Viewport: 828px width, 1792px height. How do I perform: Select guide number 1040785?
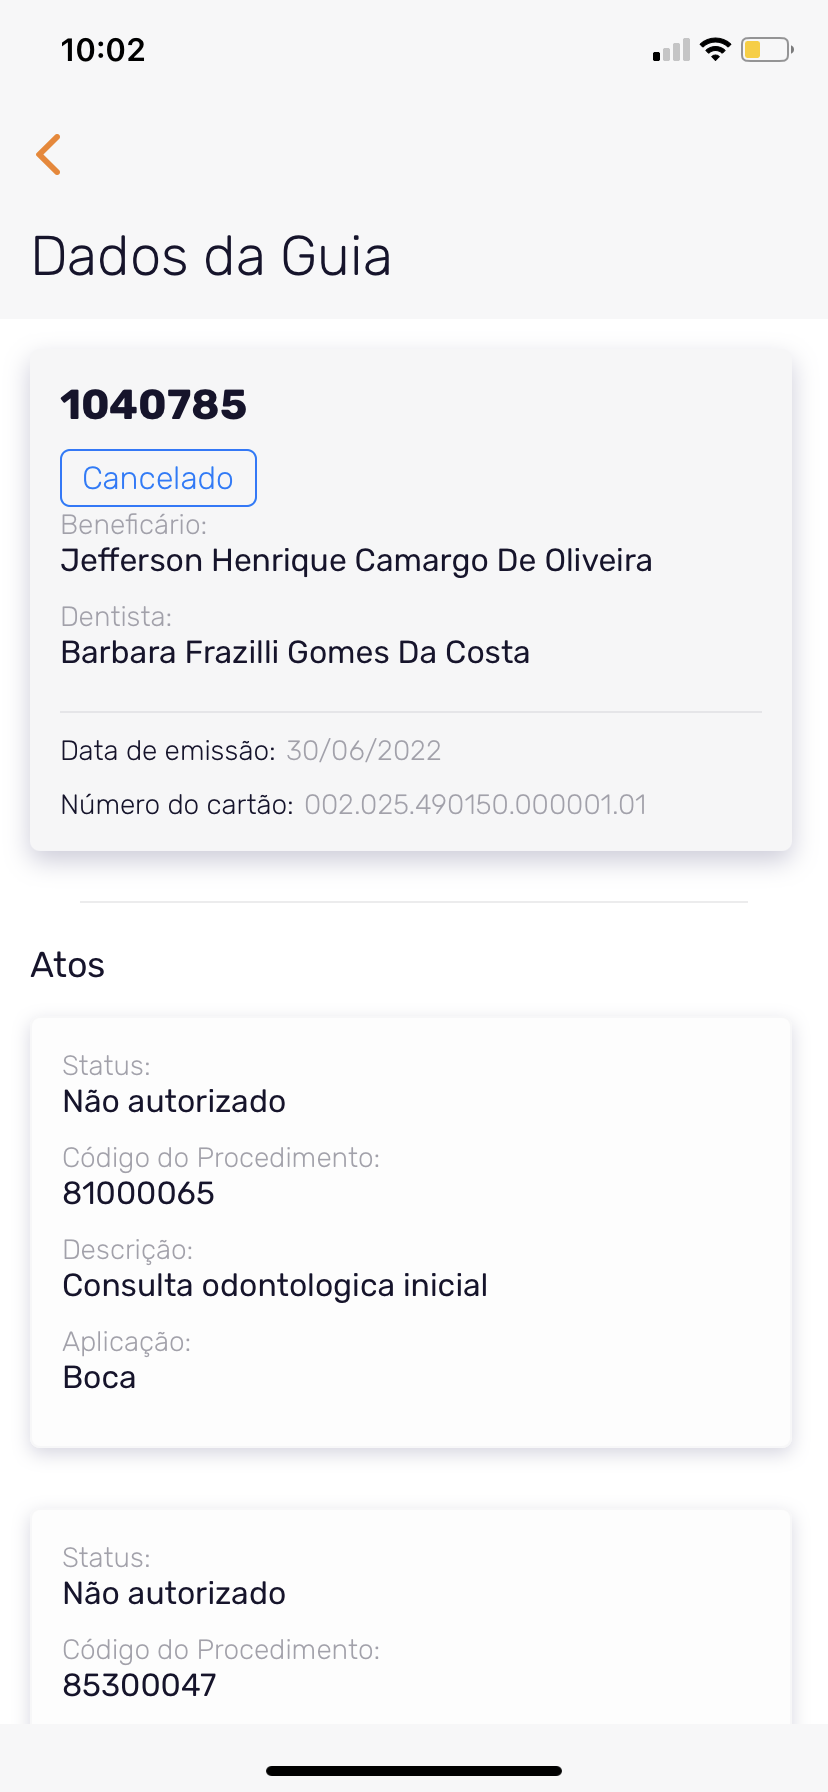click(154, 405)
